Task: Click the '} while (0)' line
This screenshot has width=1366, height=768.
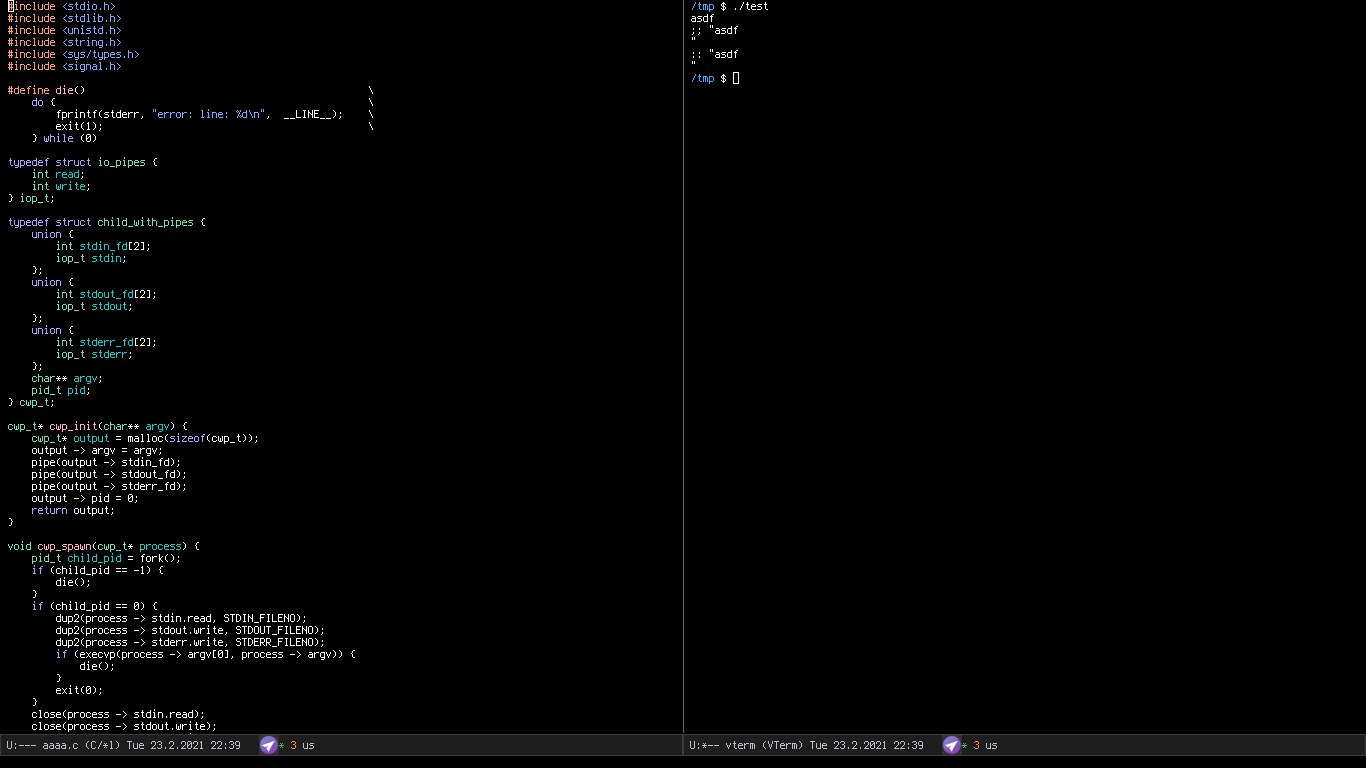Action: [64, 138]
